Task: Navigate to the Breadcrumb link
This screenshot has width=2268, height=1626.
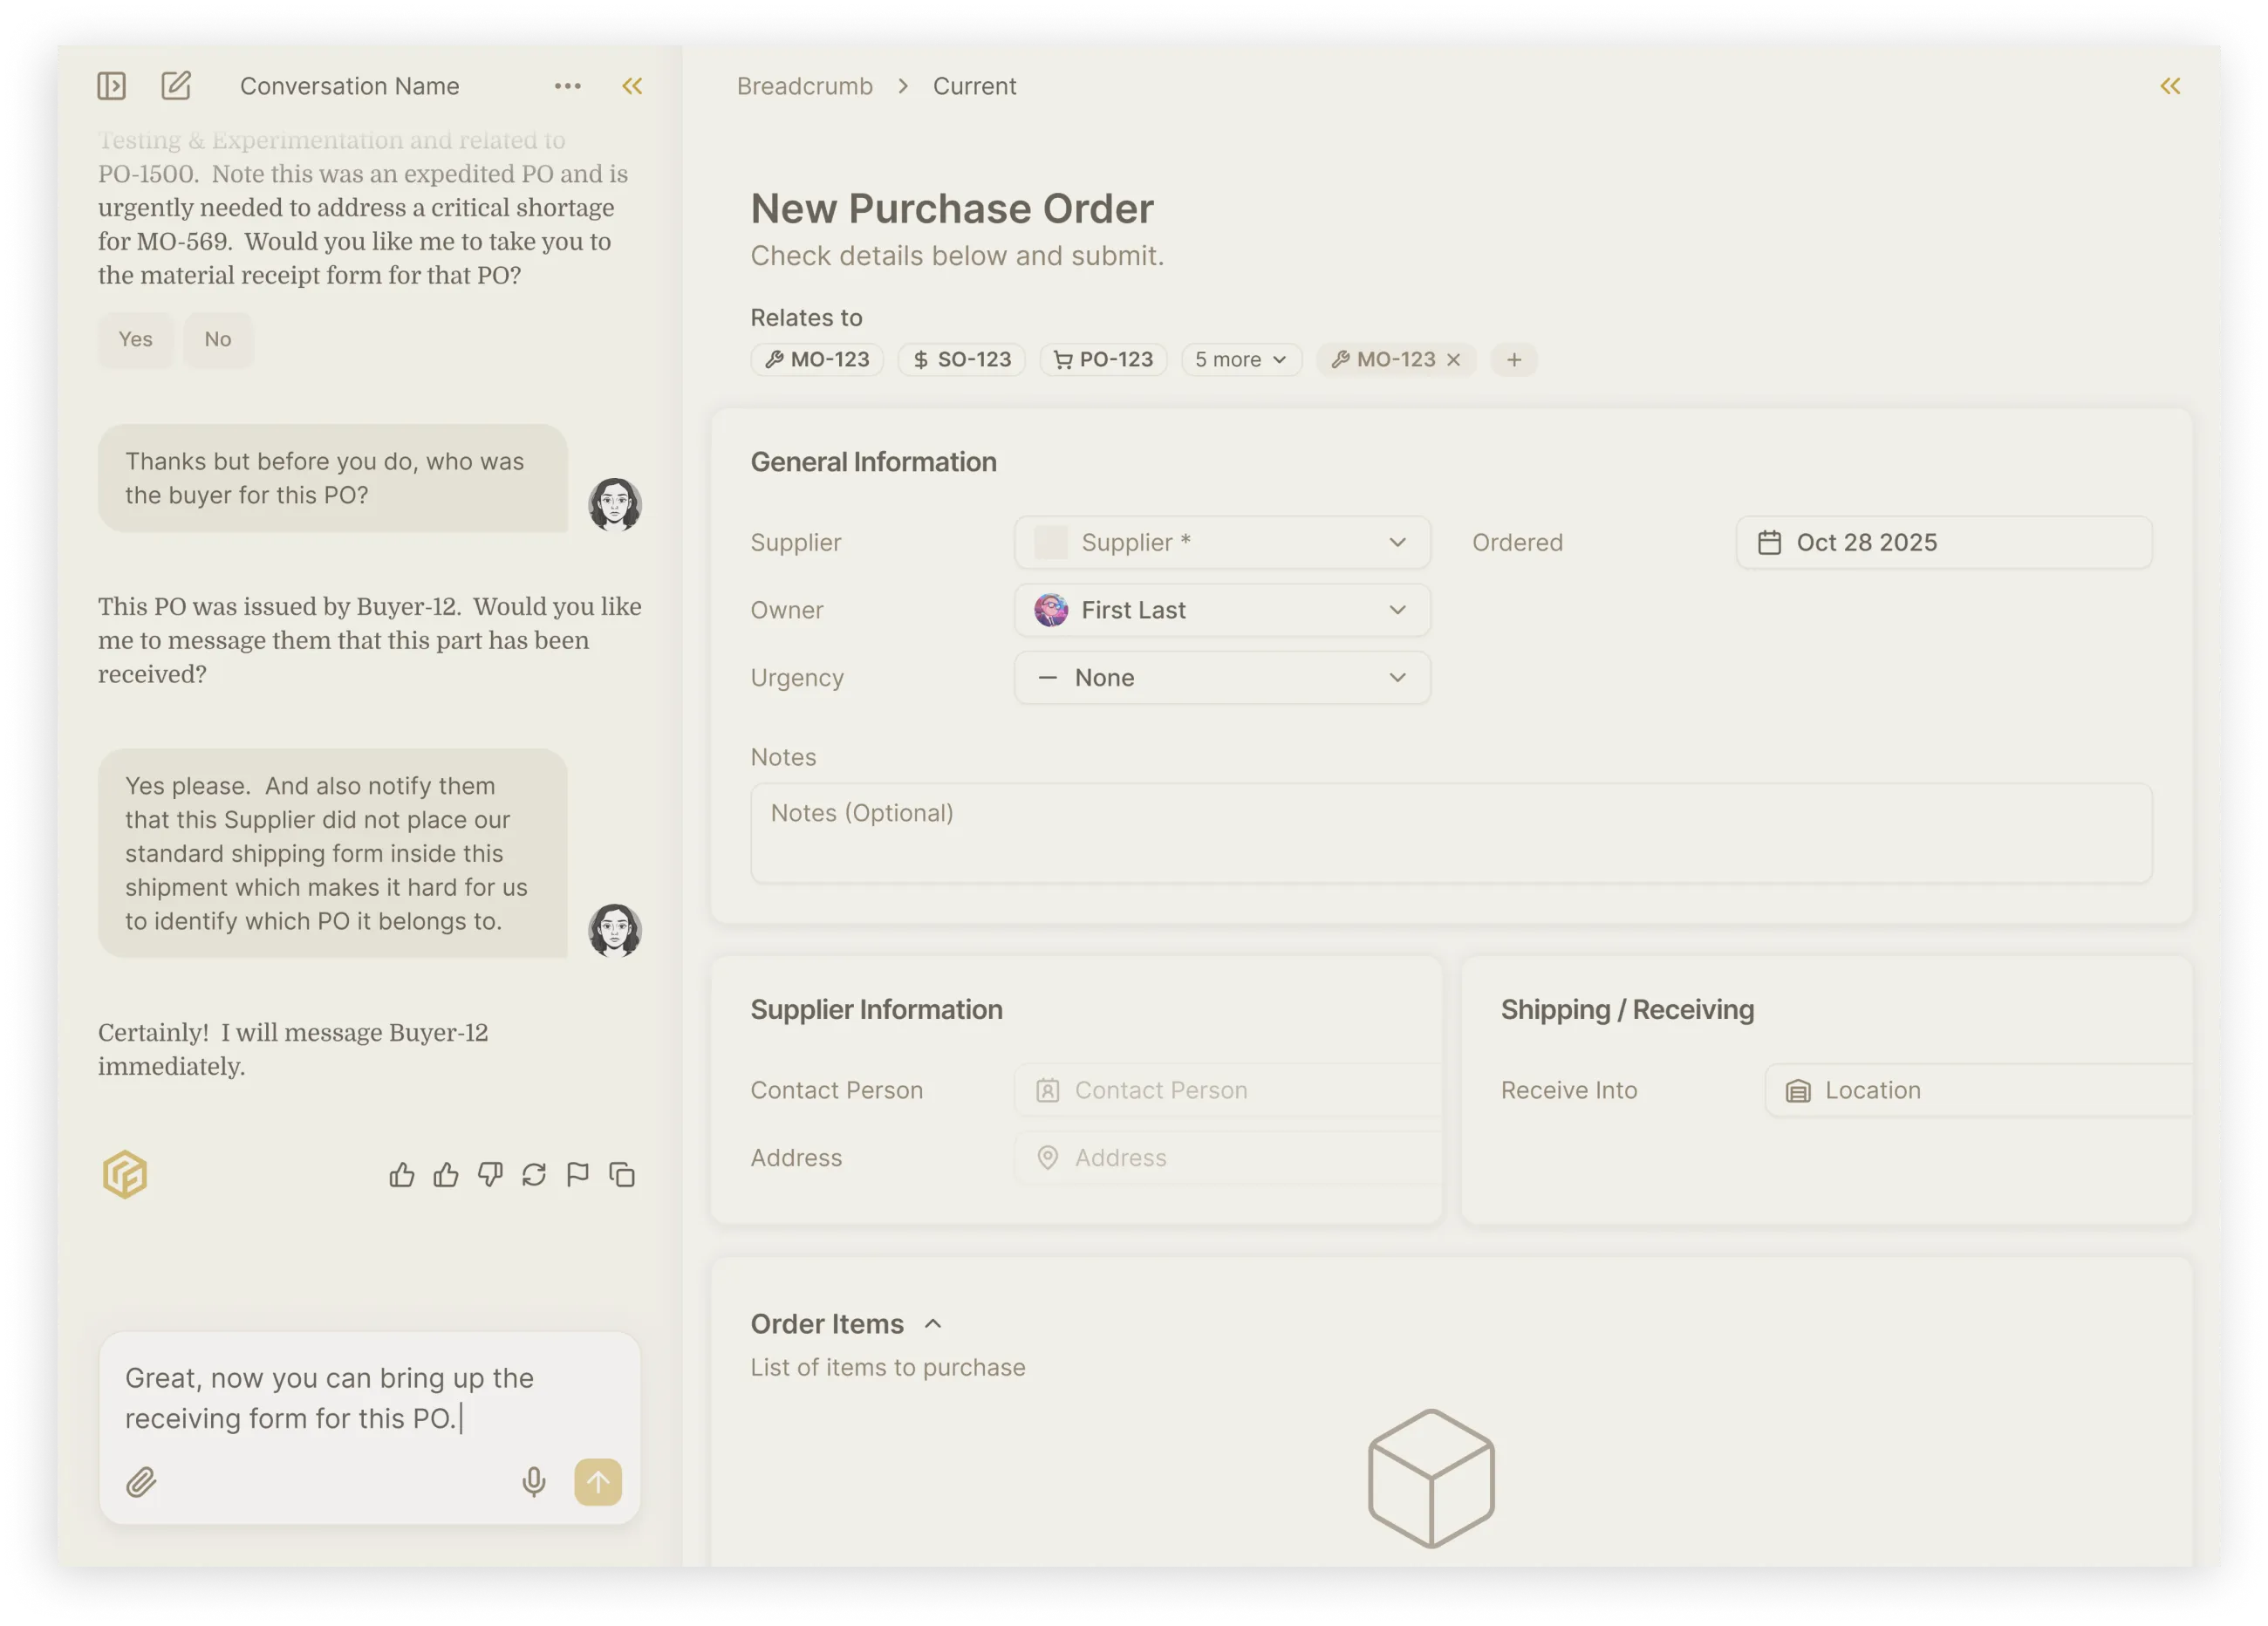Action: [x=804, y=86]
